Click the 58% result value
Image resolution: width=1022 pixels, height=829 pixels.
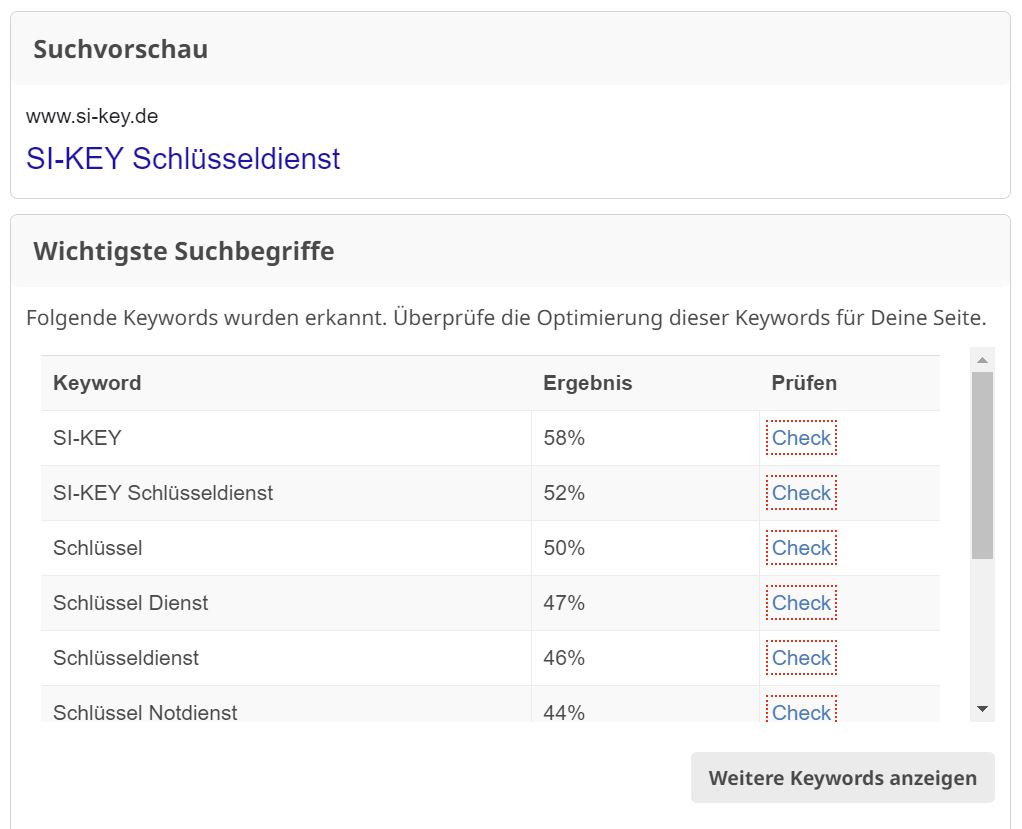pos(564,438)
